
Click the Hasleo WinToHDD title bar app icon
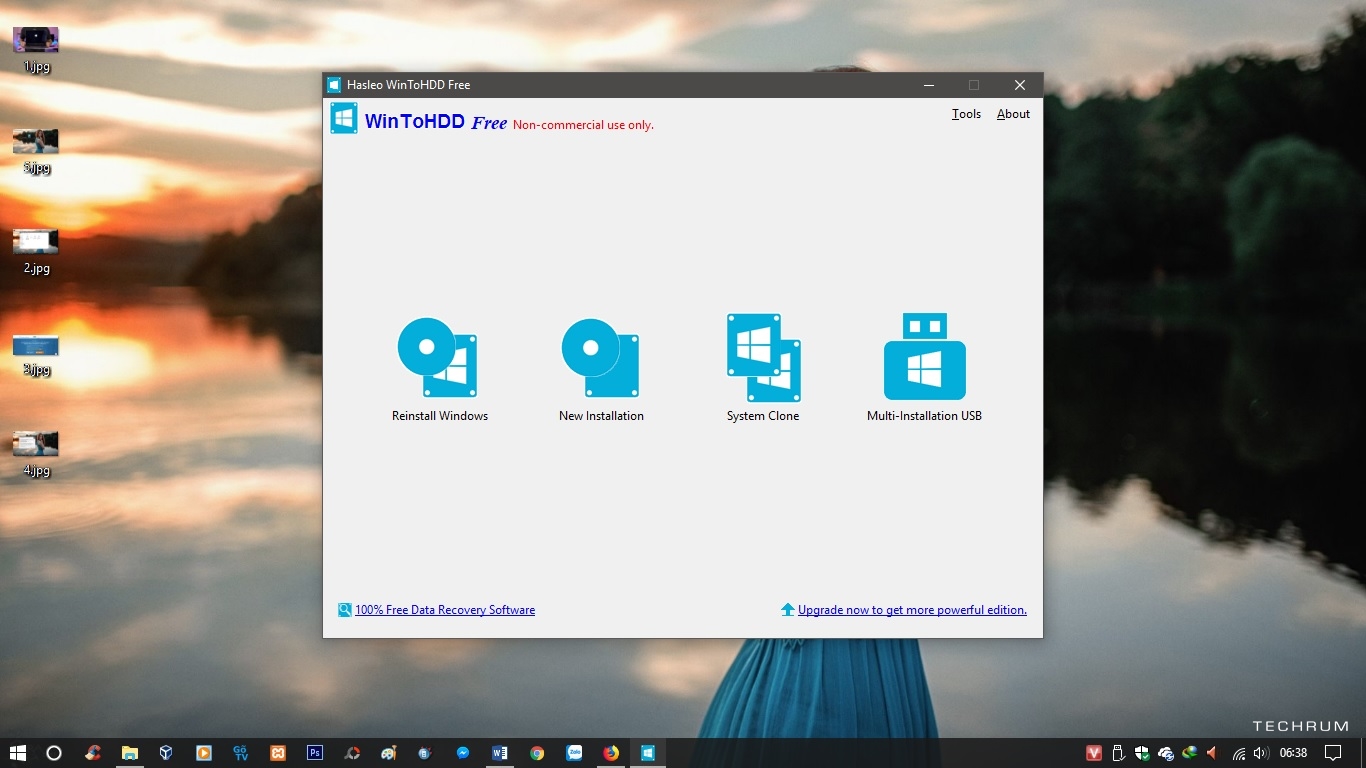tap(334, 85)
